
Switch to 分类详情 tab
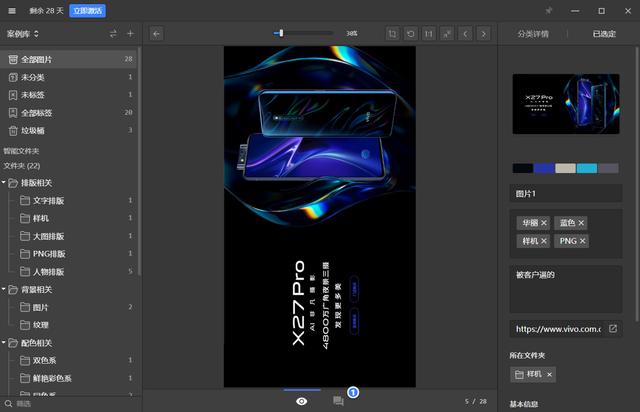point(533,34)
